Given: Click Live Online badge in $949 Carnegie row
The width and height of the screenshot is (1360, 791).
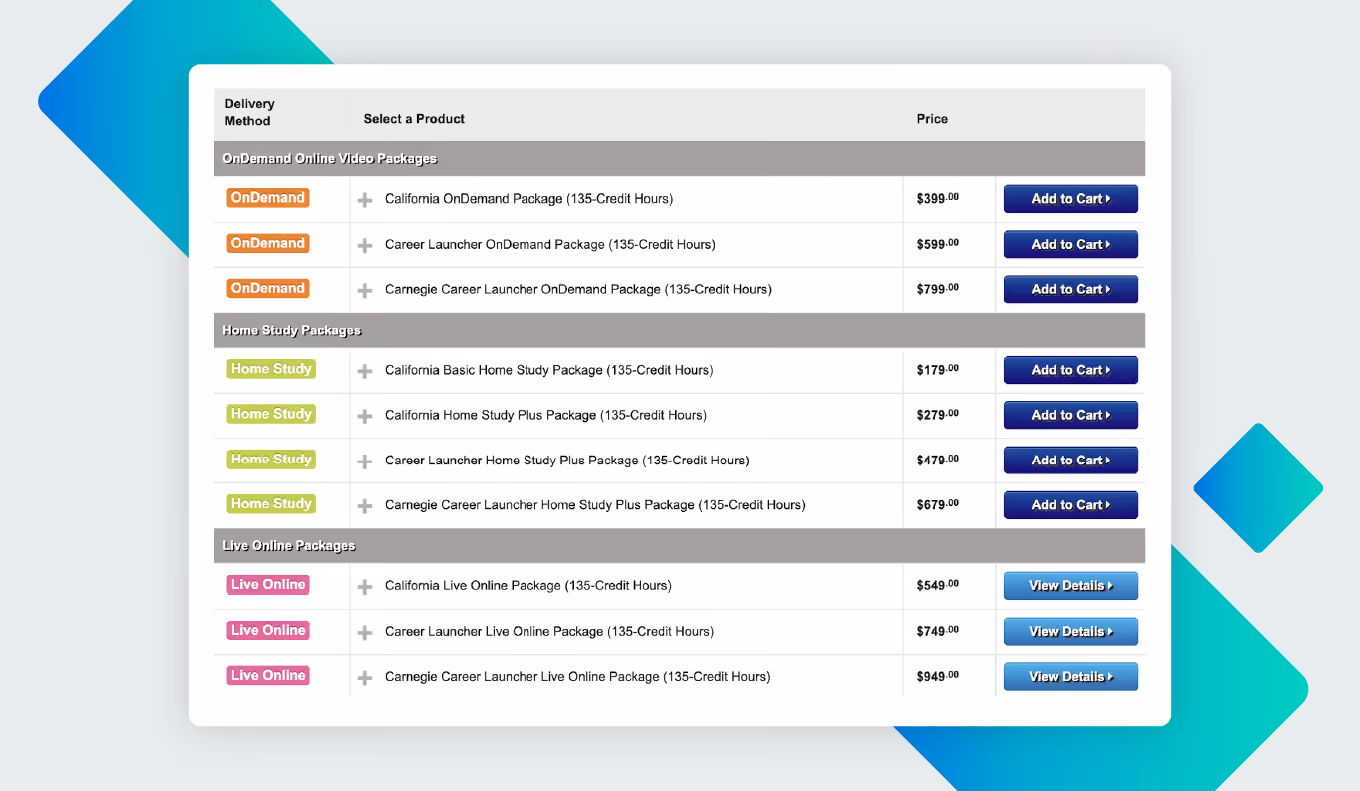Looking at the screenshot, I should point(268,676).
